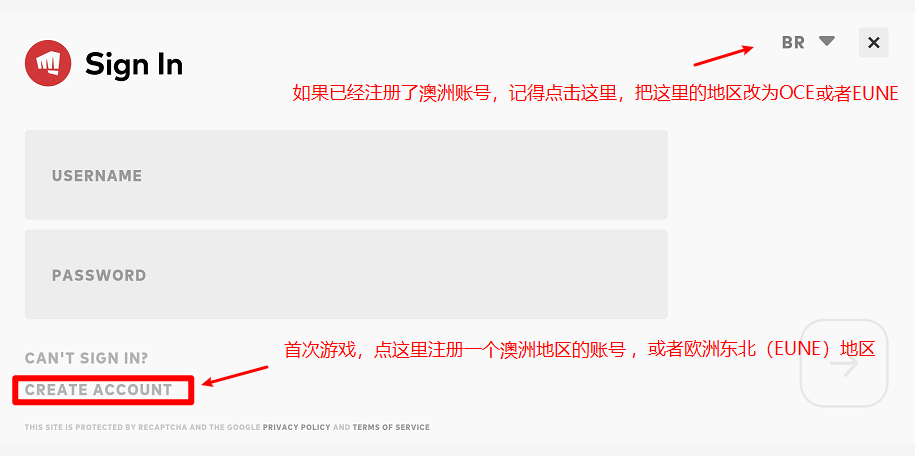
Task: Open the PRIVACY POLICY link
Action: point(296,427)
